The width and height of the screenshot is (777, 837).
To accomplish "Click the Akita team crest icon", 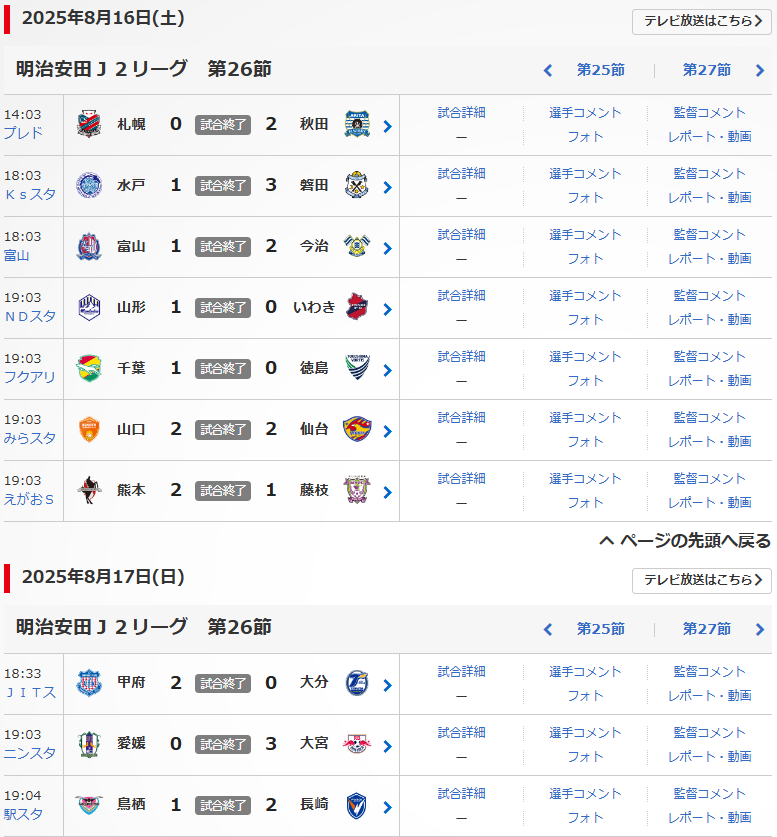I will (357, 124).
